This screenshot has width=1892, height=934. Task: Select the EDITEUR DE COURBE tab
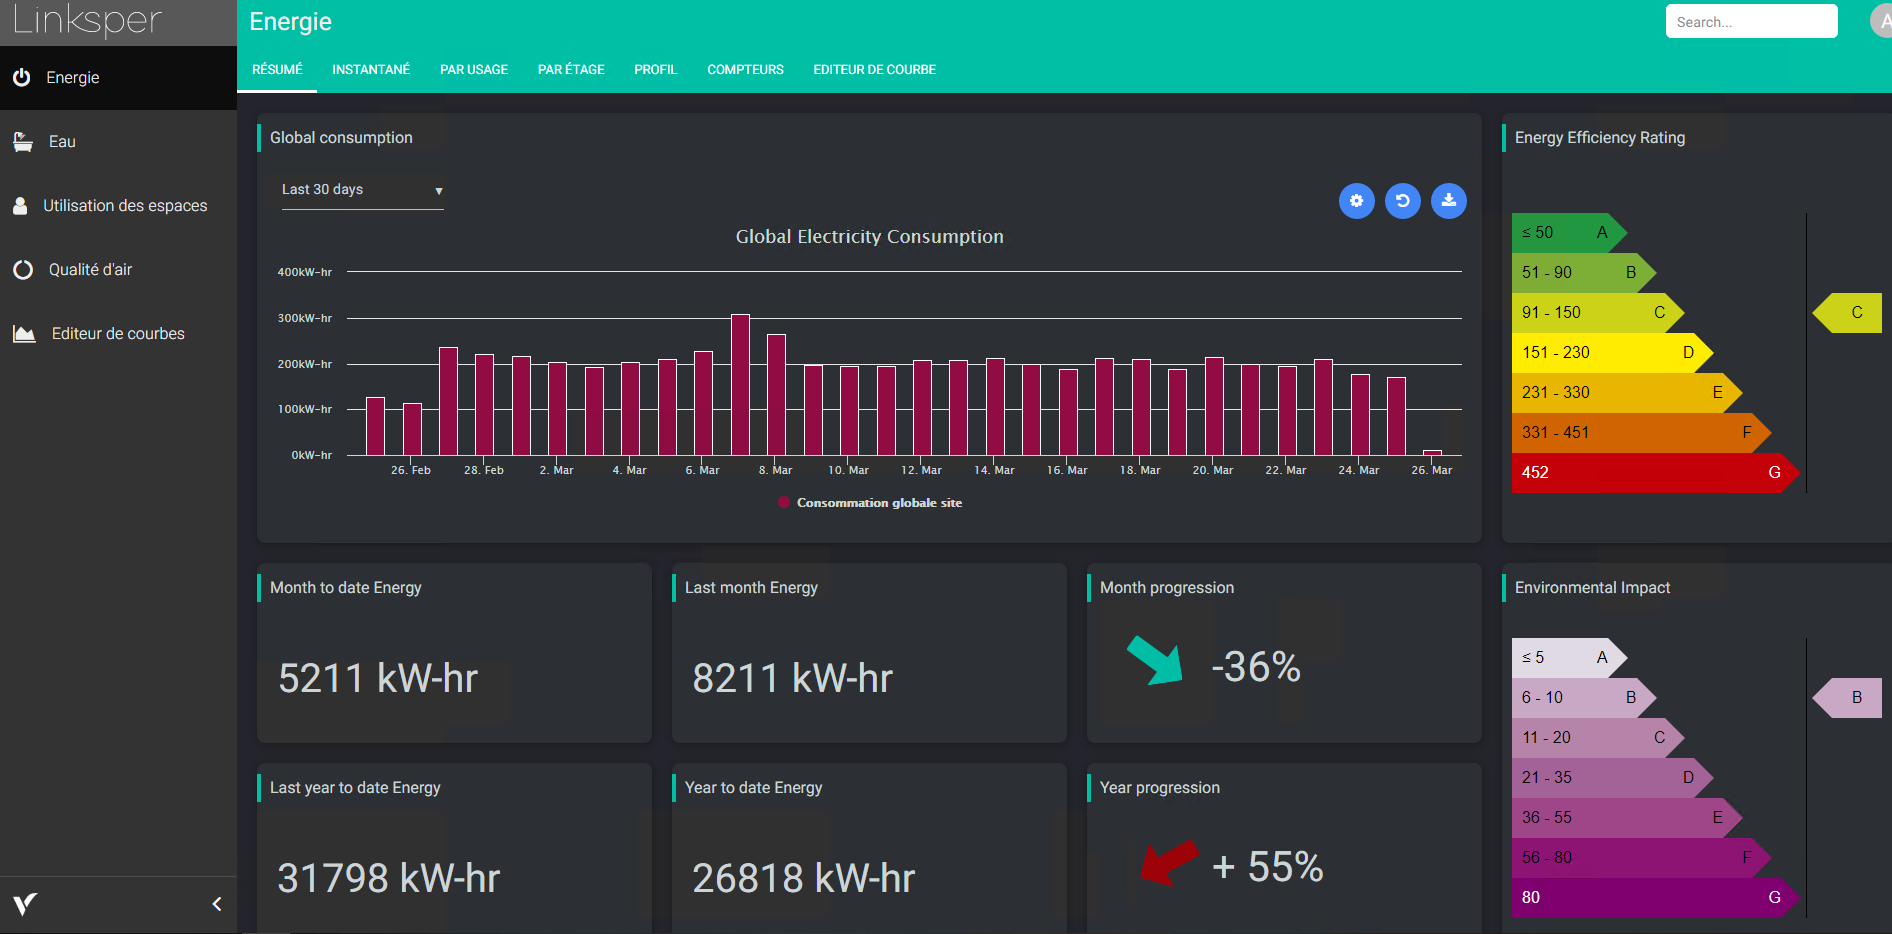pos(874,70)
